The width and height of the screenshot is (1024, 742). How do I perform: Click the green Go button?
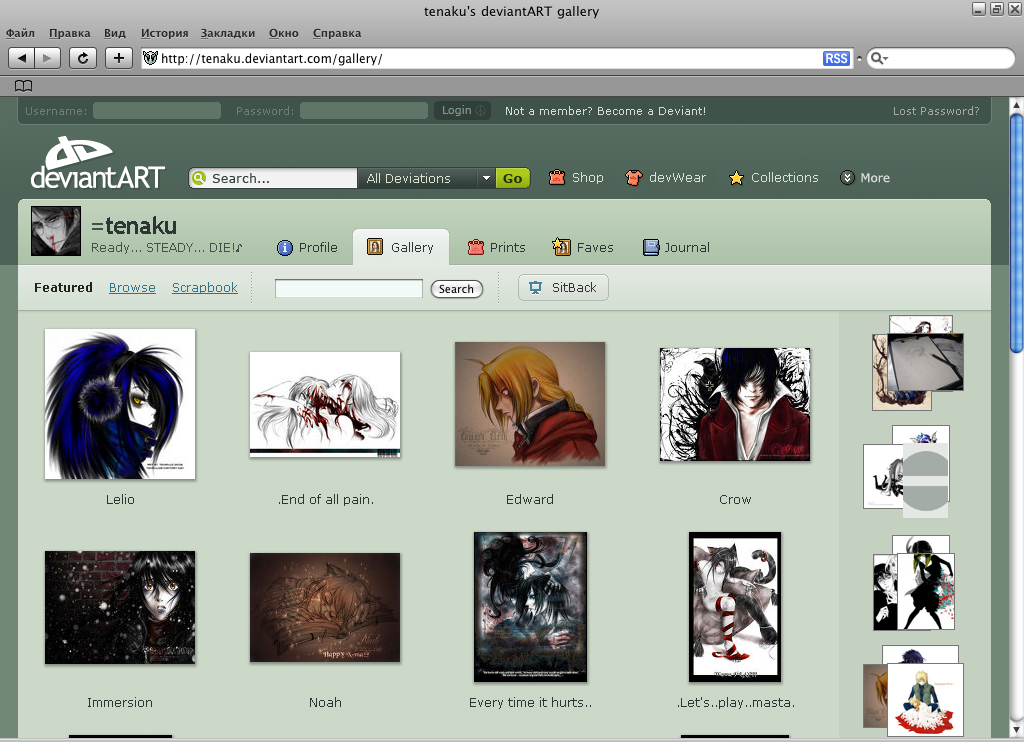[513, 178]
